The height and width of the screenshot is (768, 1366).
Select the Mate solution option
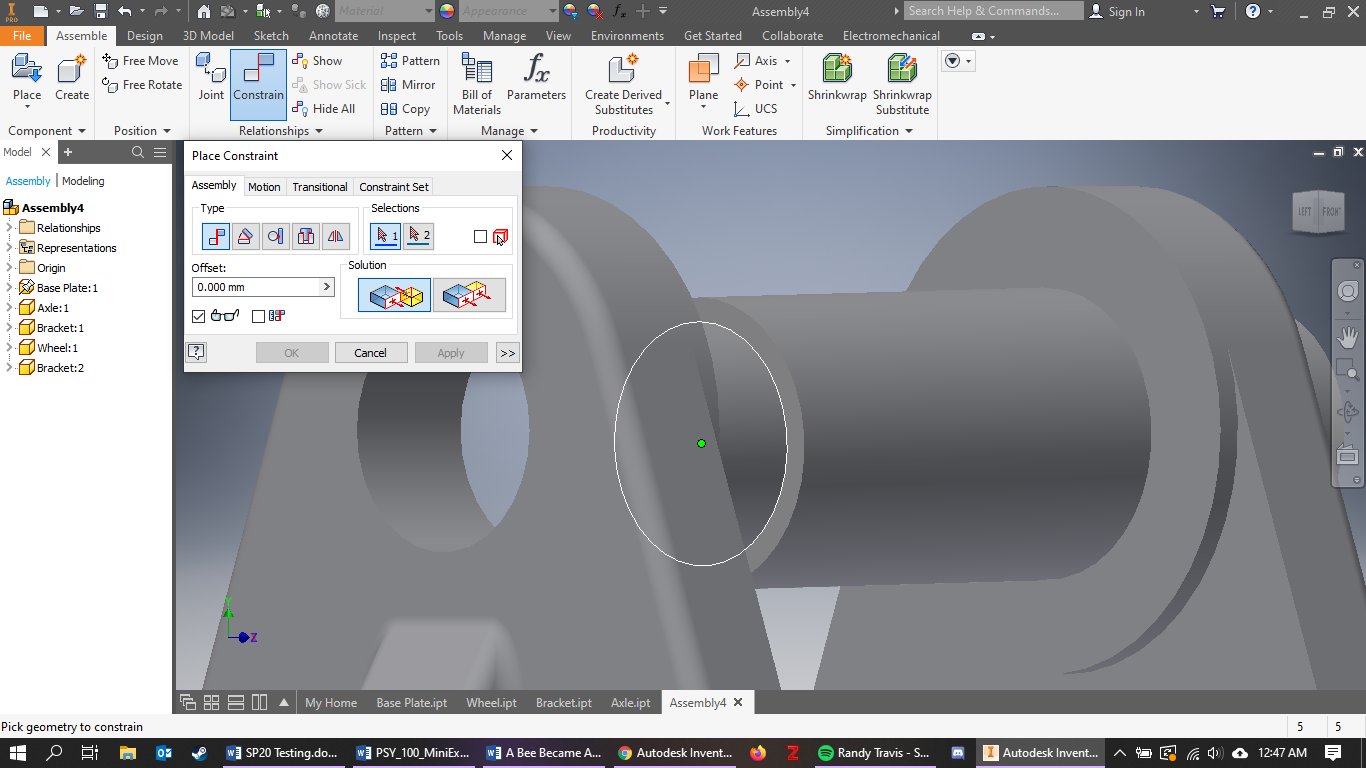tap(395, 295)
